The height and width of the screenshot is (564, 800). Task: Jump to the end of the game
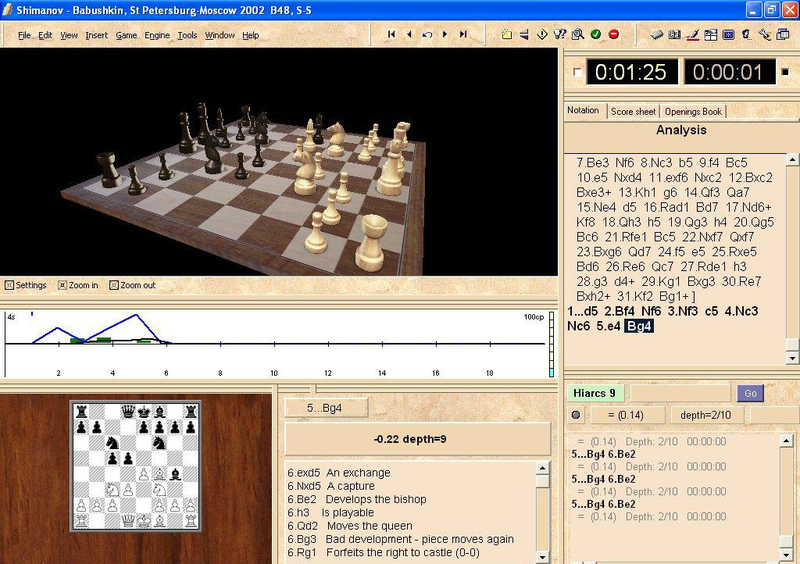pyautogui.click(x=463, y=35)
